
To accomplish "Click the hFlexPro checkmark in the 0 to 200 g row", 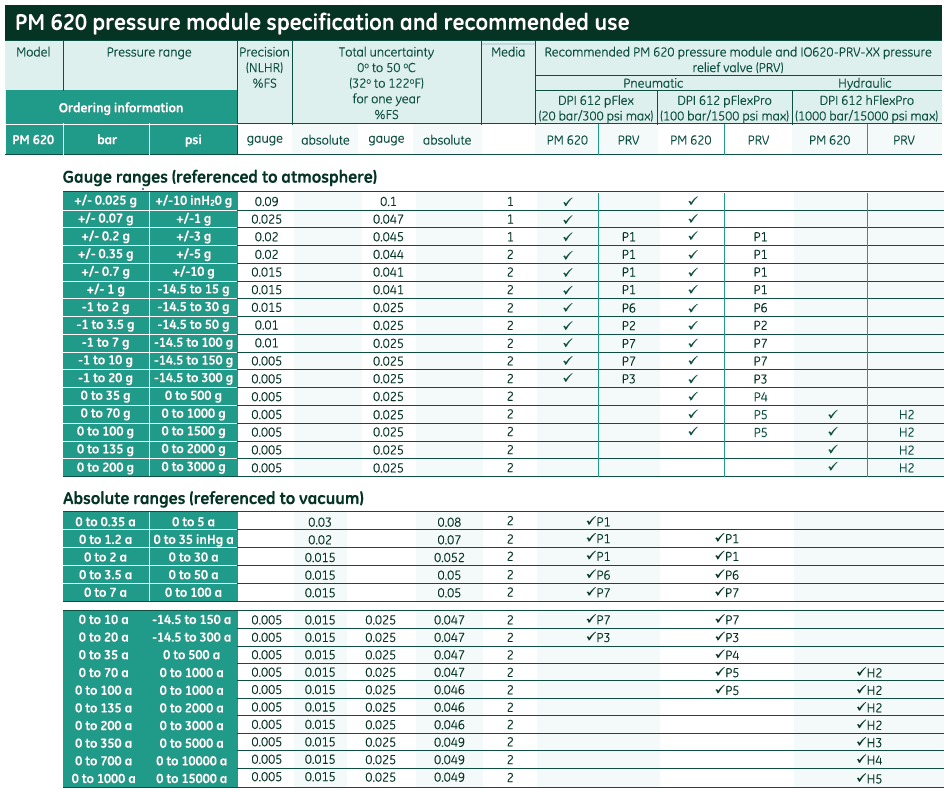I will 833,467.
